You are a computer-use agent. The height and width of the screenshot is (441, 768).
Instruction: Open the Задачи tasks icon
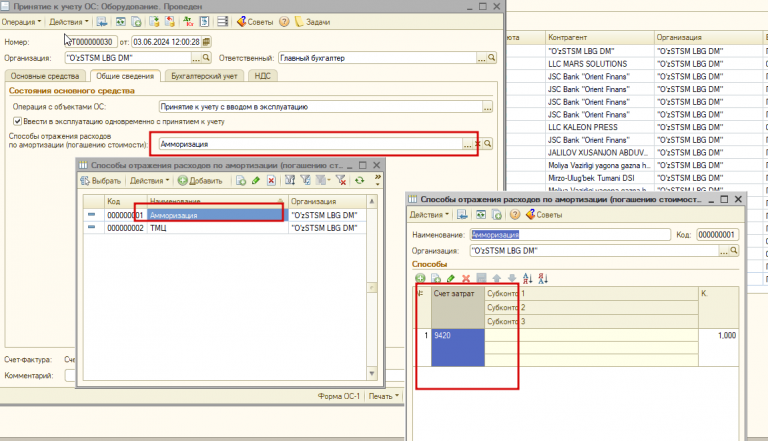pos(301,20)
